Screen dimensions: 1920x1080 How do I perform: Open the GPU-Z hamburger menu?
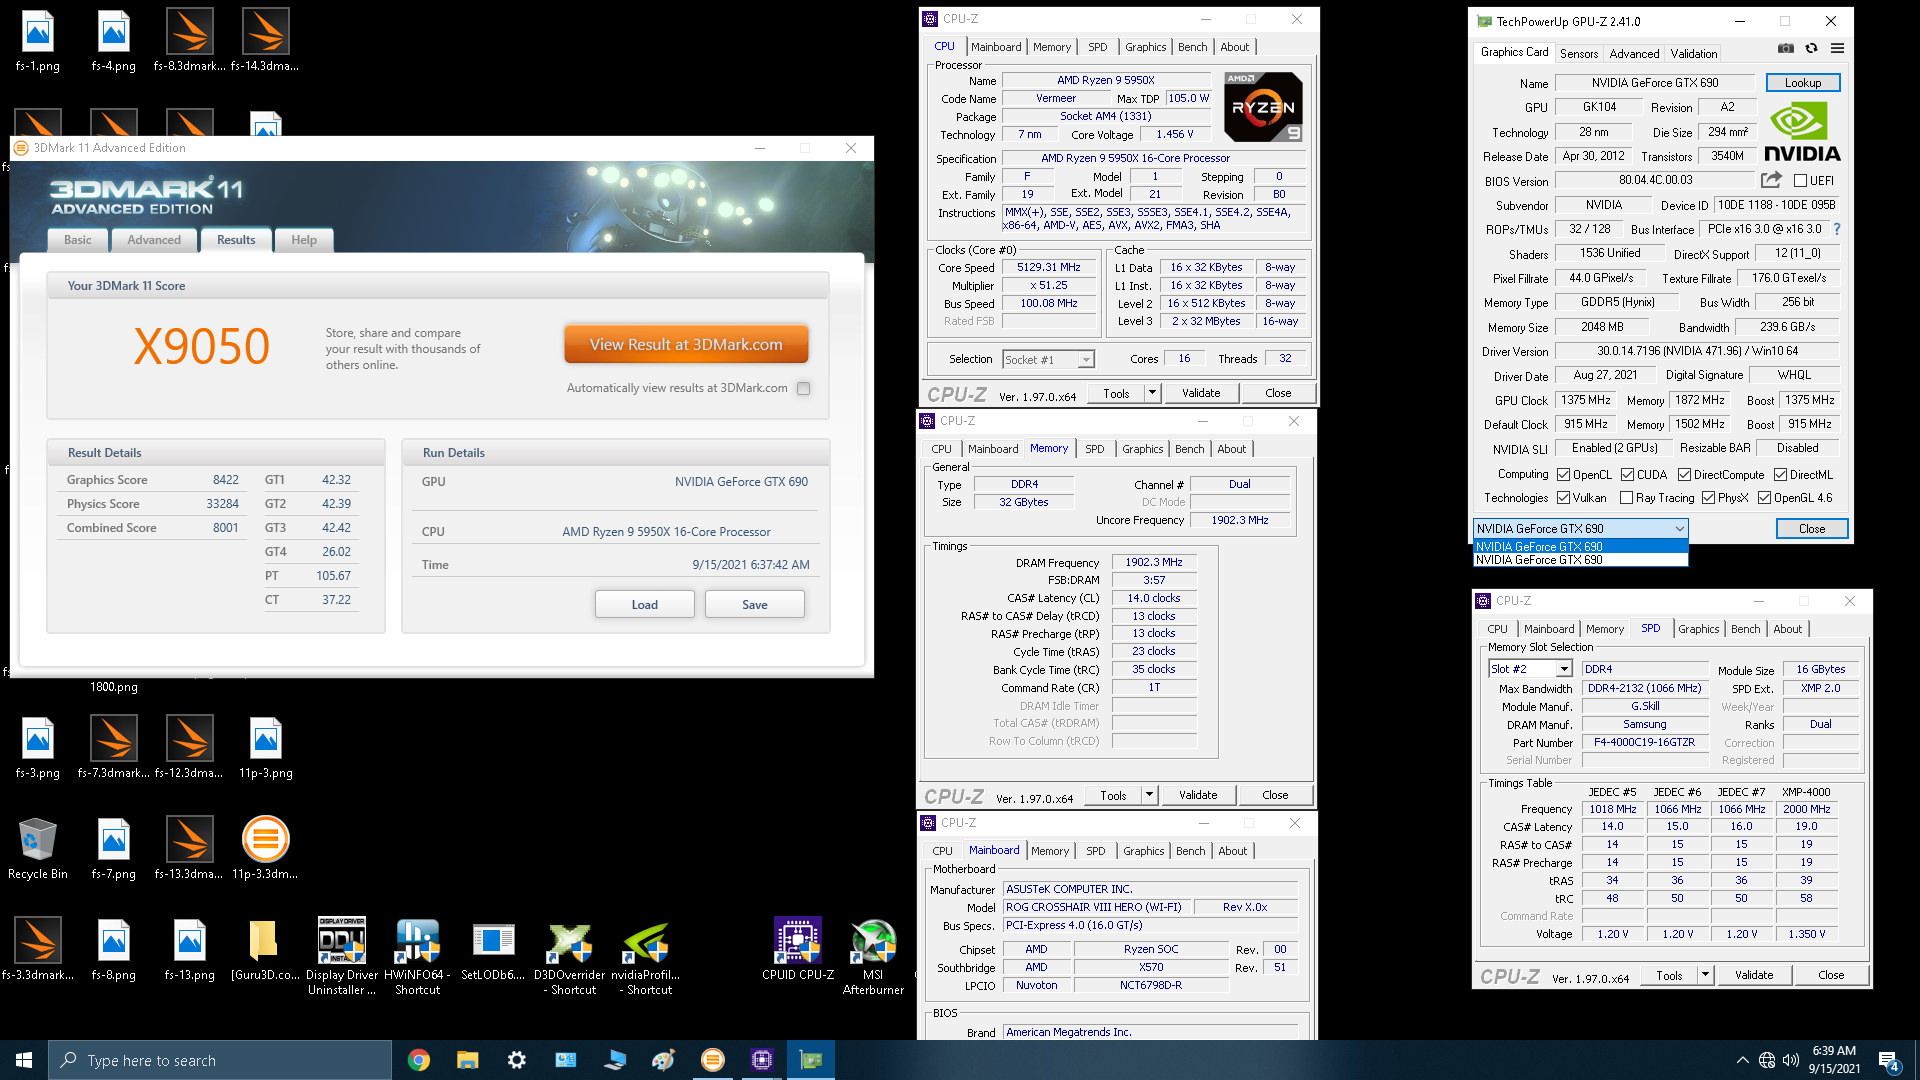1837,48
